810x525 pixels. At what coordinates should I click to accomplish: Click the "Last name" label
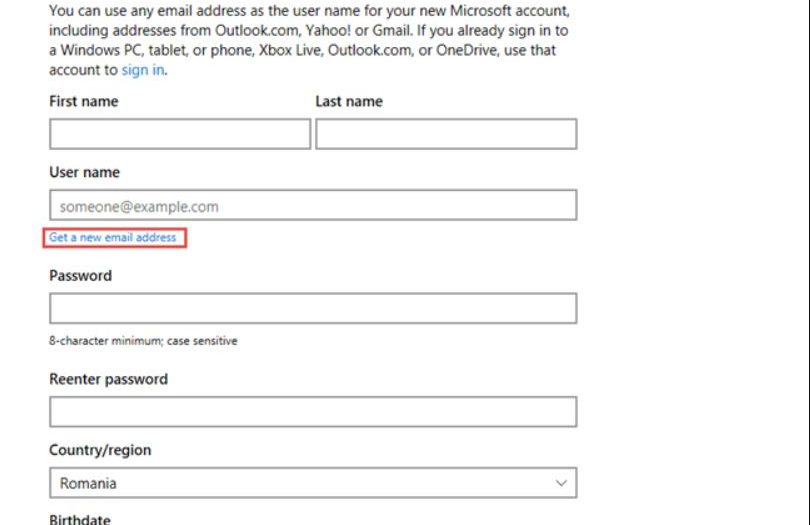(349, 101)
